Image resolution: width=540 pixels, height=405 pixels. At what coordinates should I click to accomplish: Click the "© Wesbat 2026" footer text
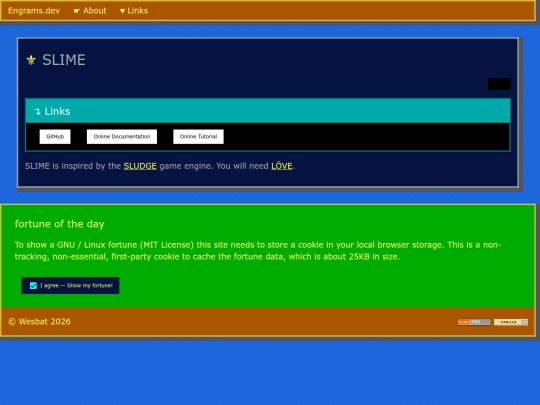(x=40, y=322)
